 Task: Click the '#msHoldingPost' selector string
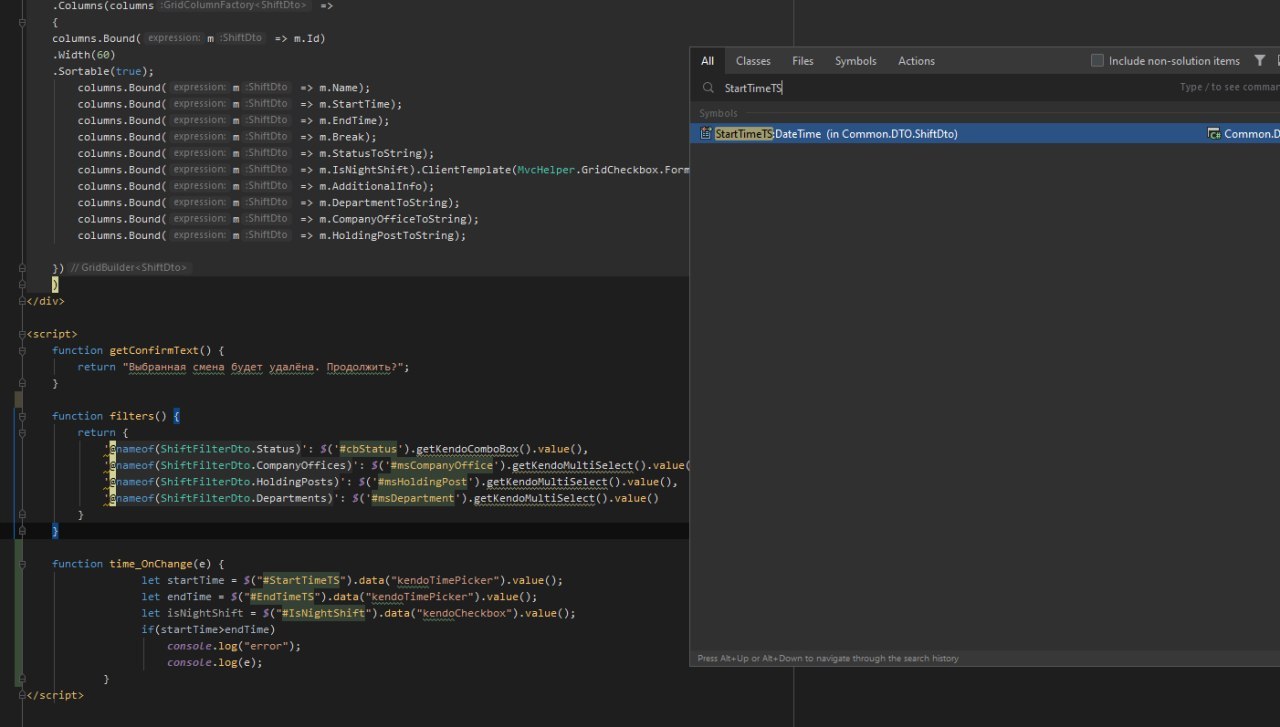click(422, 482)
